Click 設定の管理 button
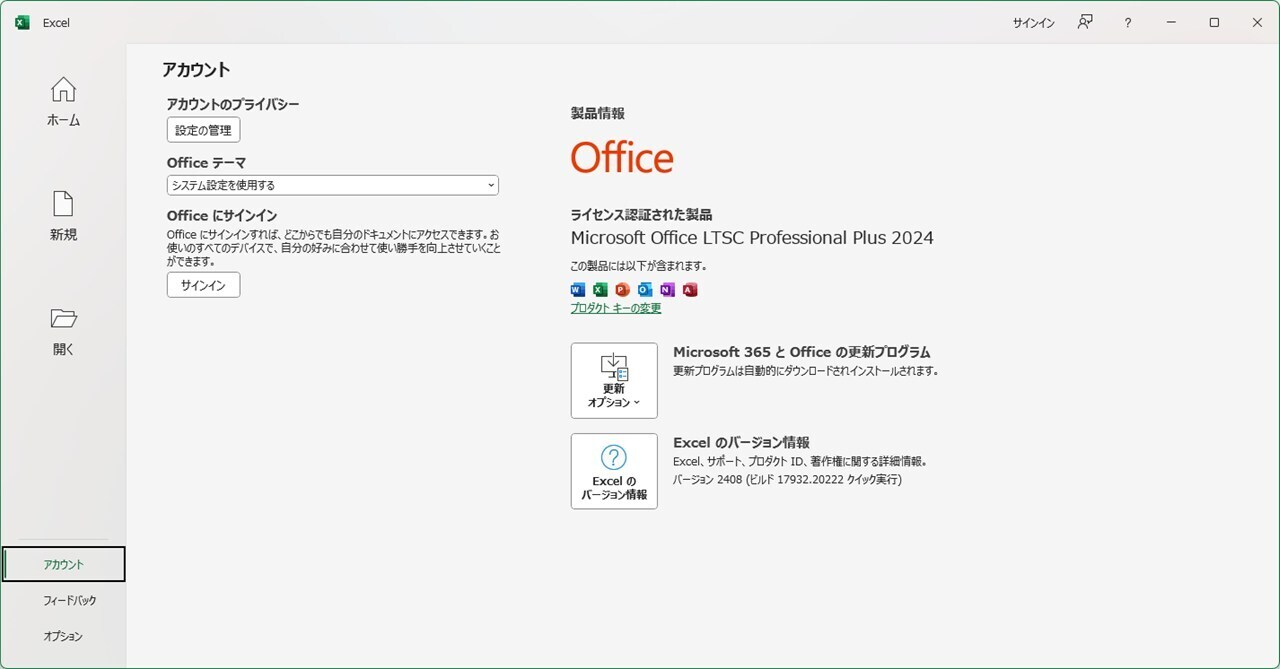This screenshot has height=669, width=1280. [x=203, y=130]
